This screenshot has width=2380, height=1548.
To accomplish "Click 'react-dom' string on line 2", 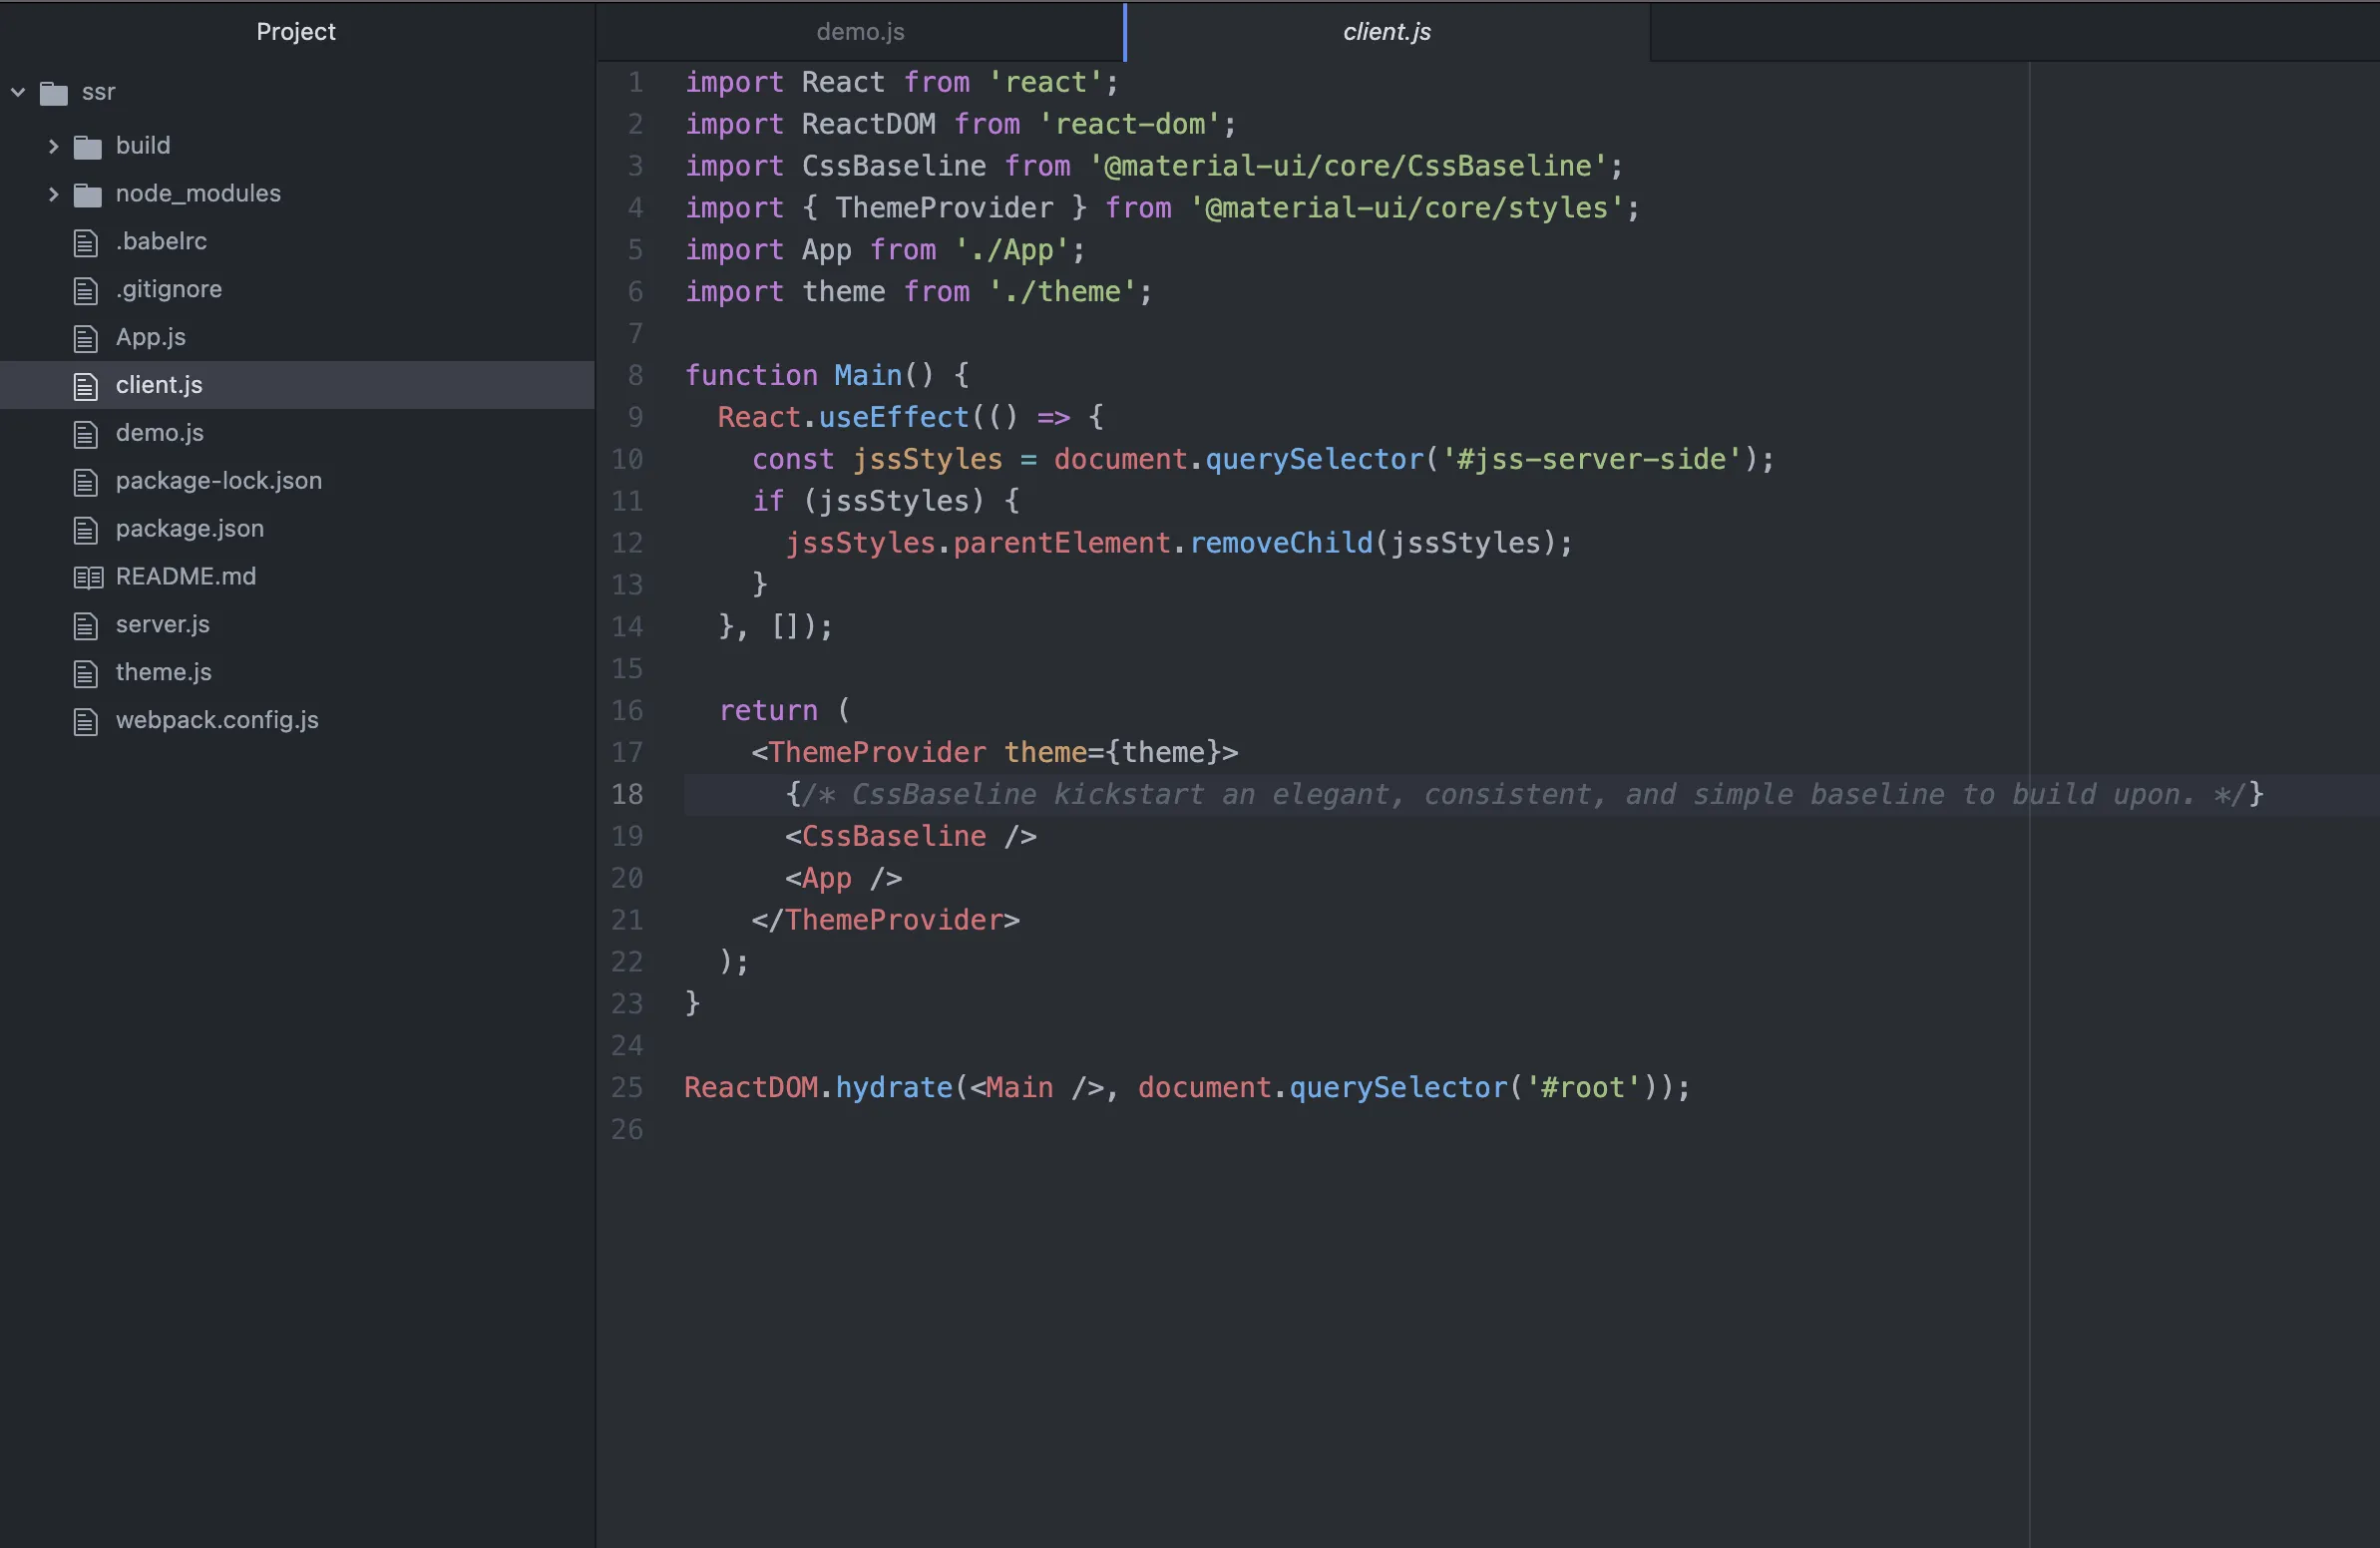I will [x=1129, y=124].
